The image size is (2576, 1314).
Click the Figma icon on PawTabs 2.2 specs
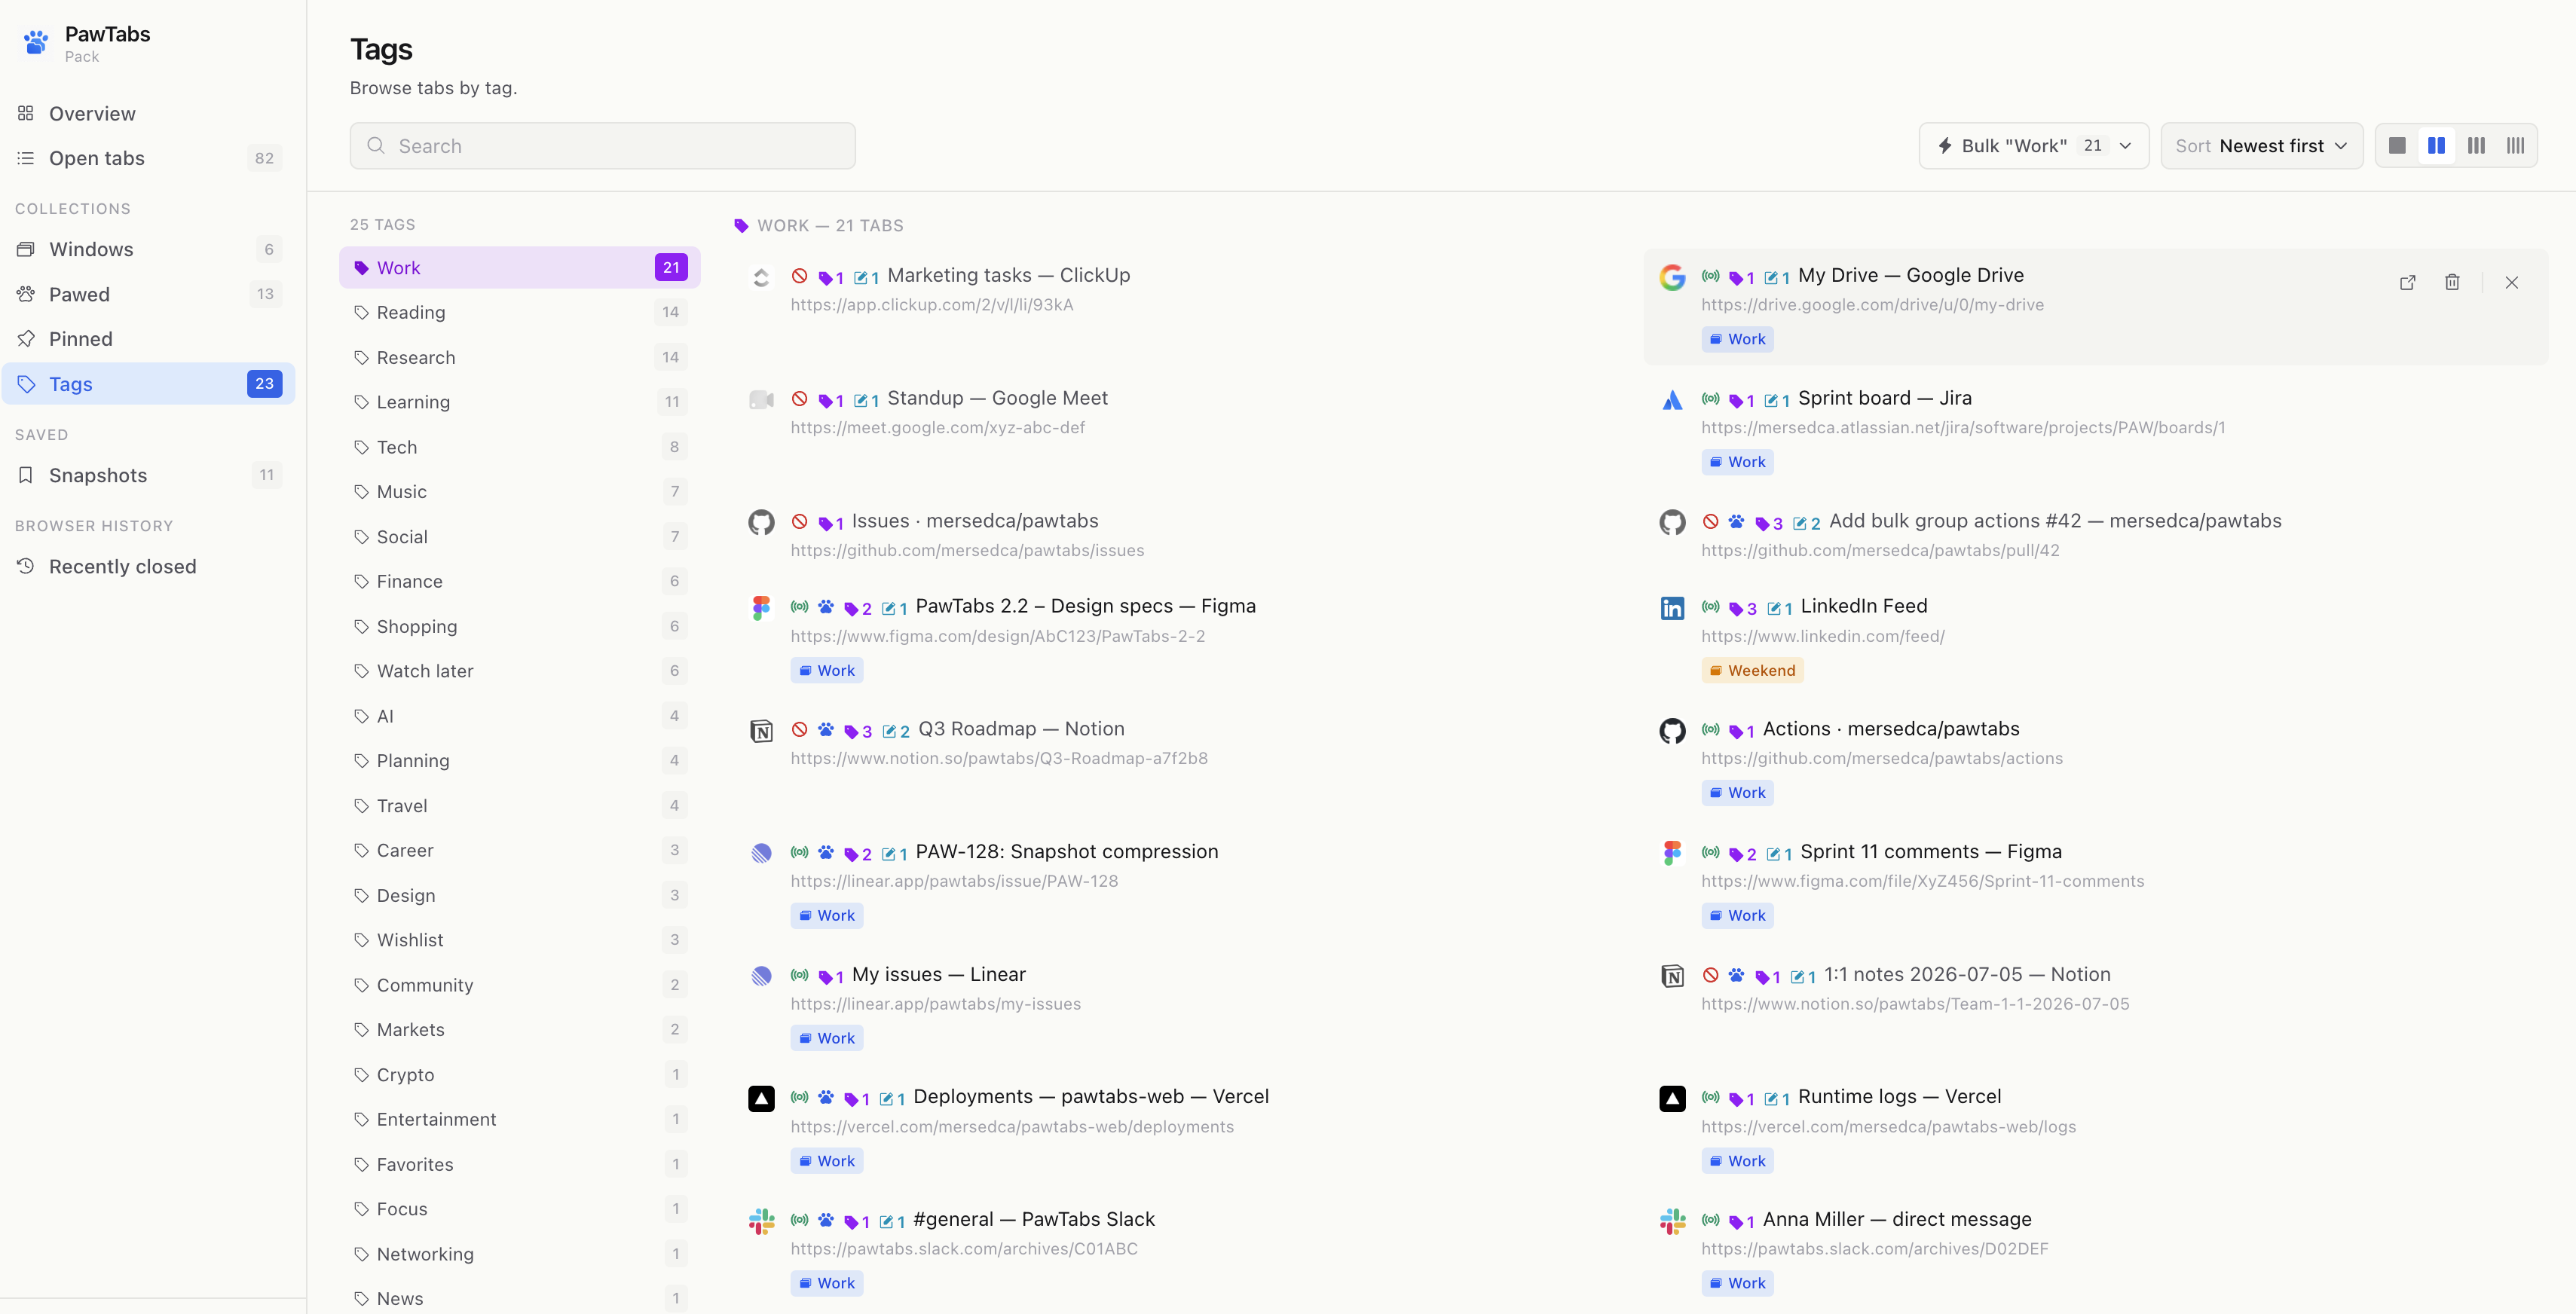(x=761, y=608)
